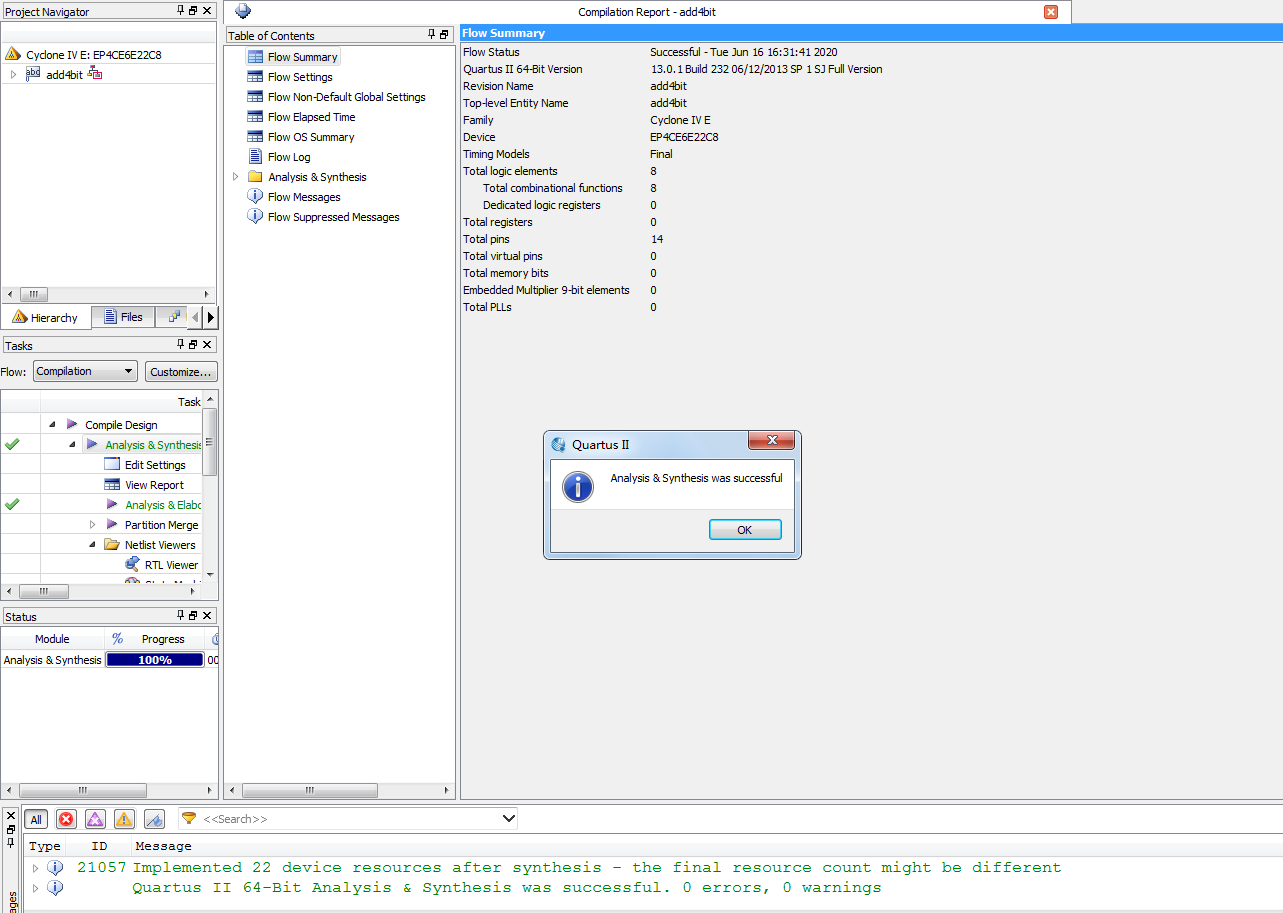Screen dimensions: 1283x913
Task: Click the Flow Log document icon
Action: [x=255, y=157]
